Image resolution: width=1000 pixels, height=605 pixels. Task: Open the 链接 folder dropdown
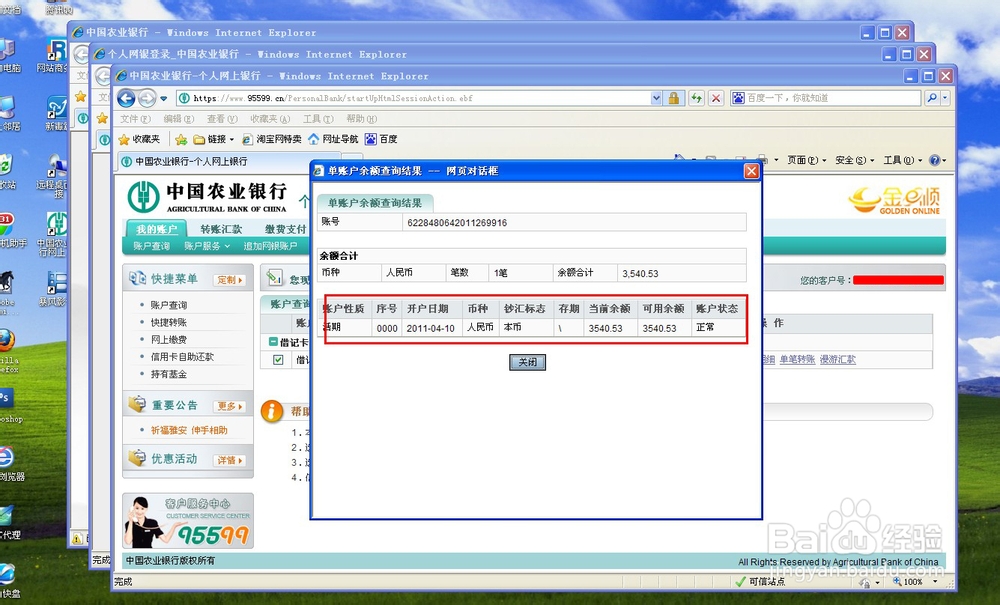214,139
